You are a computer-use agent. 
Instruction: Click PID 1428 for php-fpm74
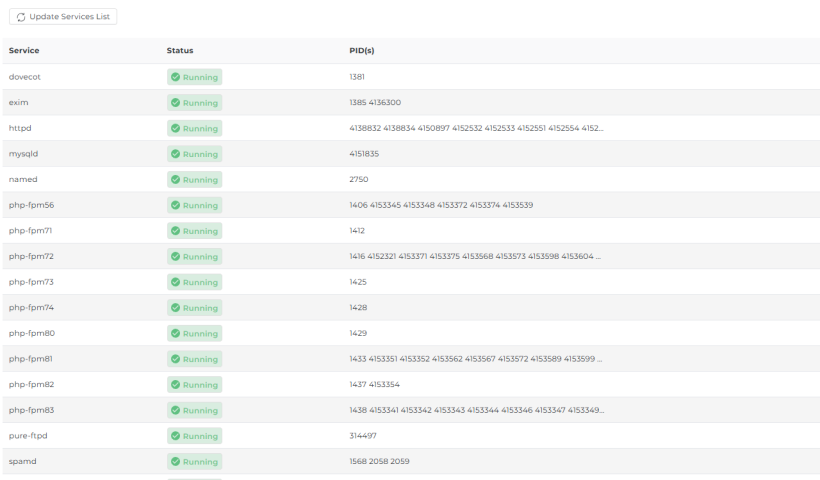click(358, 307)
